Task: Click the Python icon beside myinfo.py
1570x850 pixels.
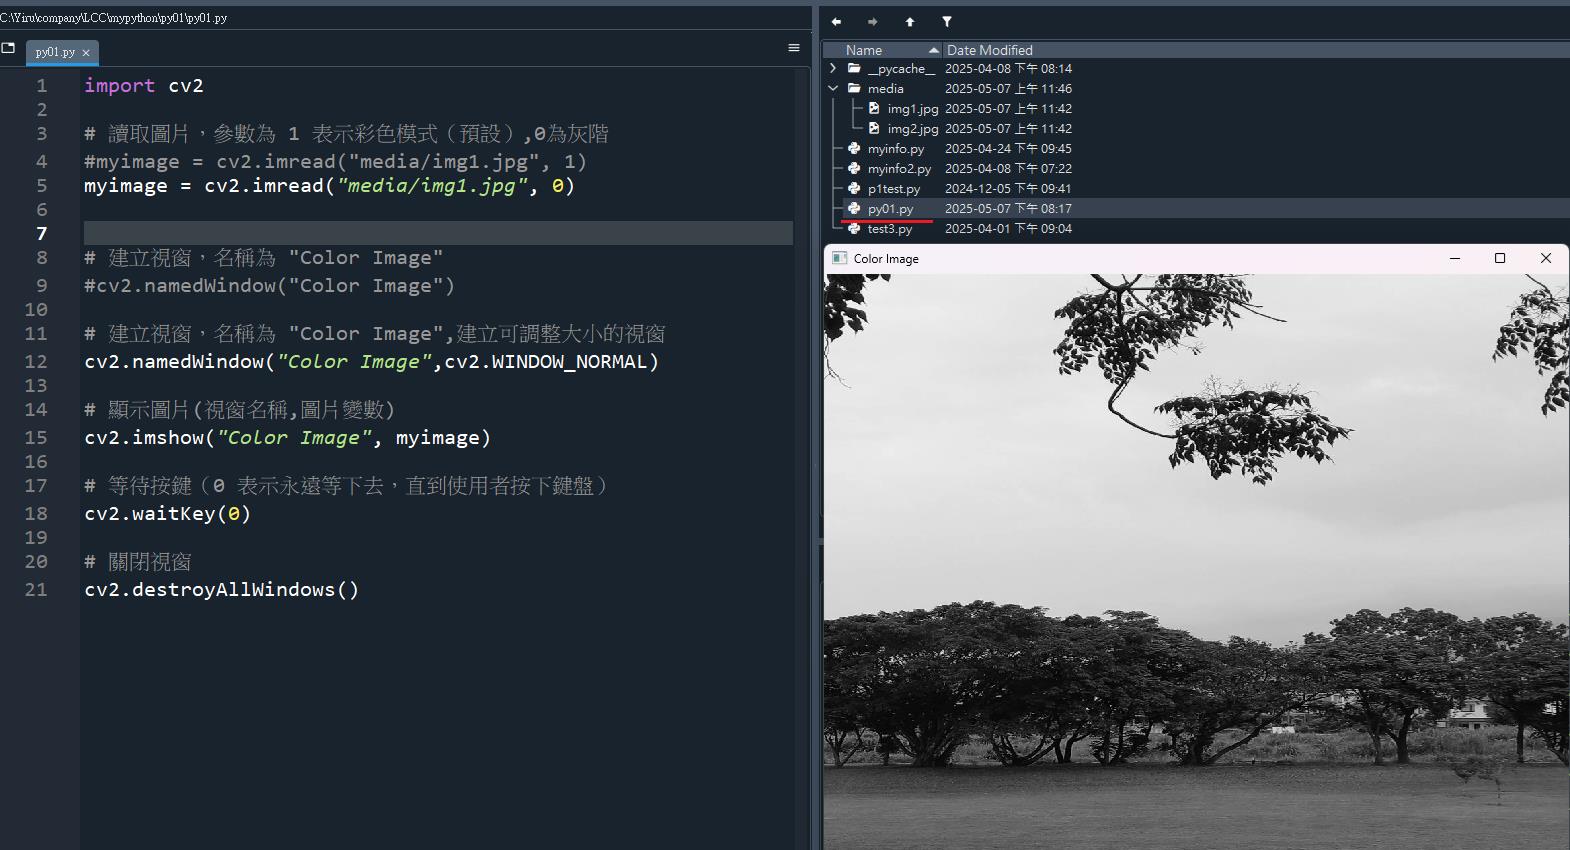Action: pos(854,148)
